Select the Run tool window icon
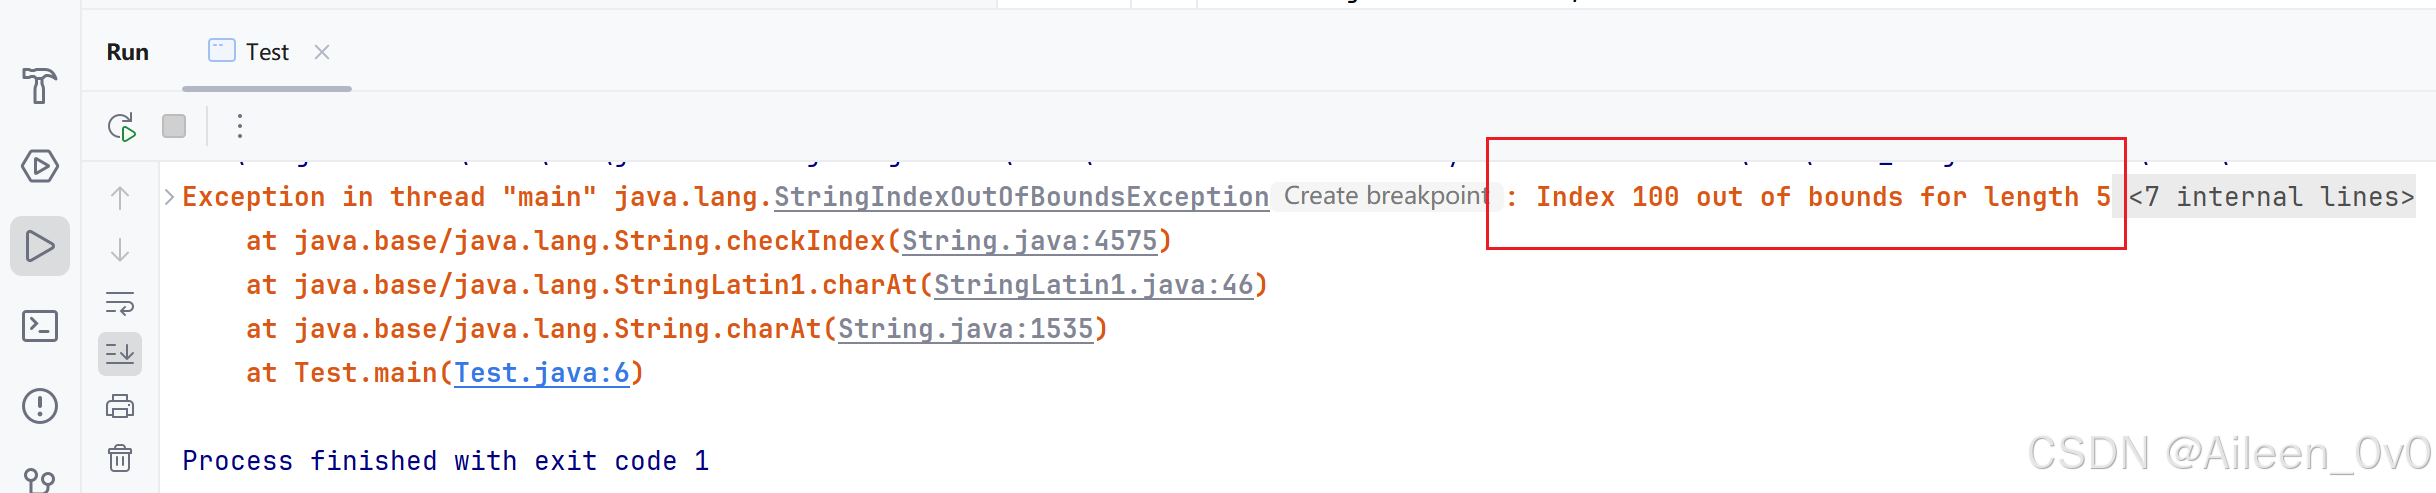 [x=40, y=246]
